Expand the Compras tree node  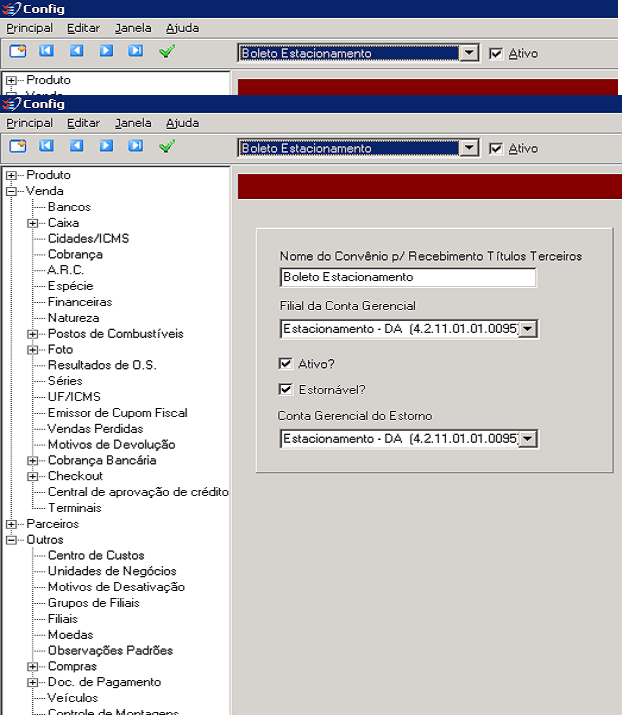point(32,667)
